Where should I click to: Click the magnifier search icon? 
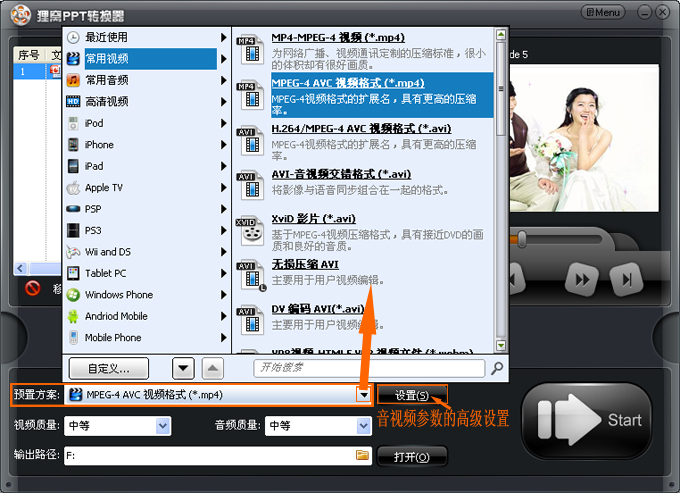click(x=497, y=369)
